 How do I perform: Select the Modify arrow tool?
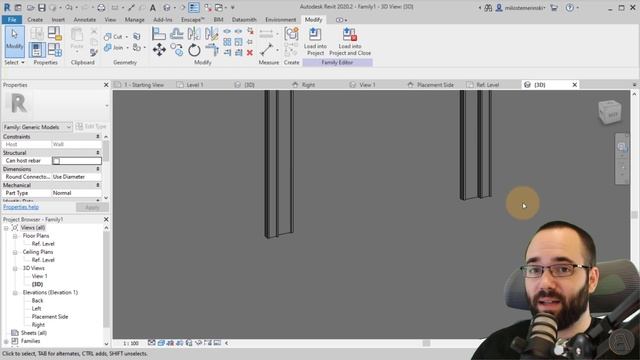click(x=15, y=41)
